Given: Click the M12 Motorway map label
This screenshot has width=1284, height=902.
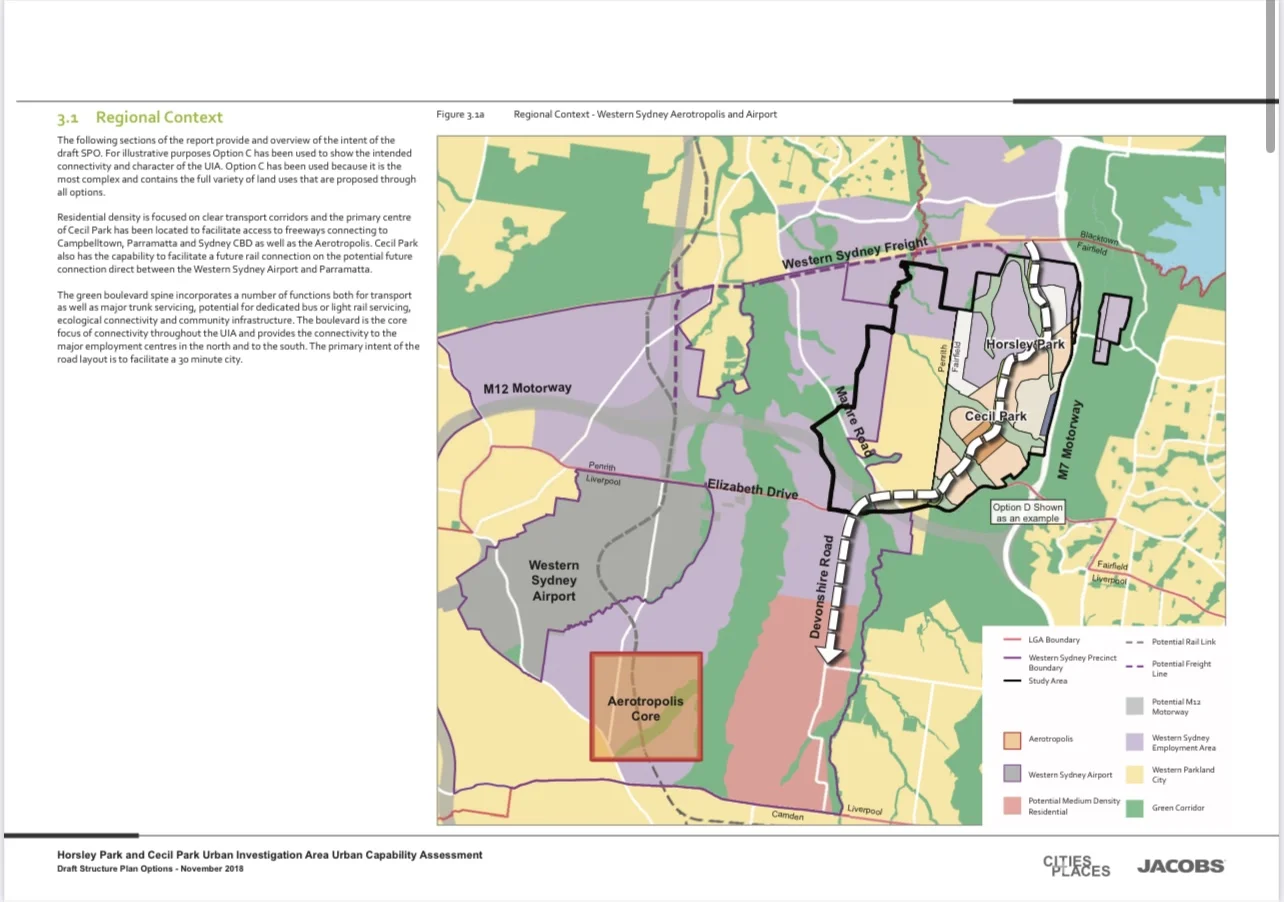Looking at the screenshot, I should point(527,388).
